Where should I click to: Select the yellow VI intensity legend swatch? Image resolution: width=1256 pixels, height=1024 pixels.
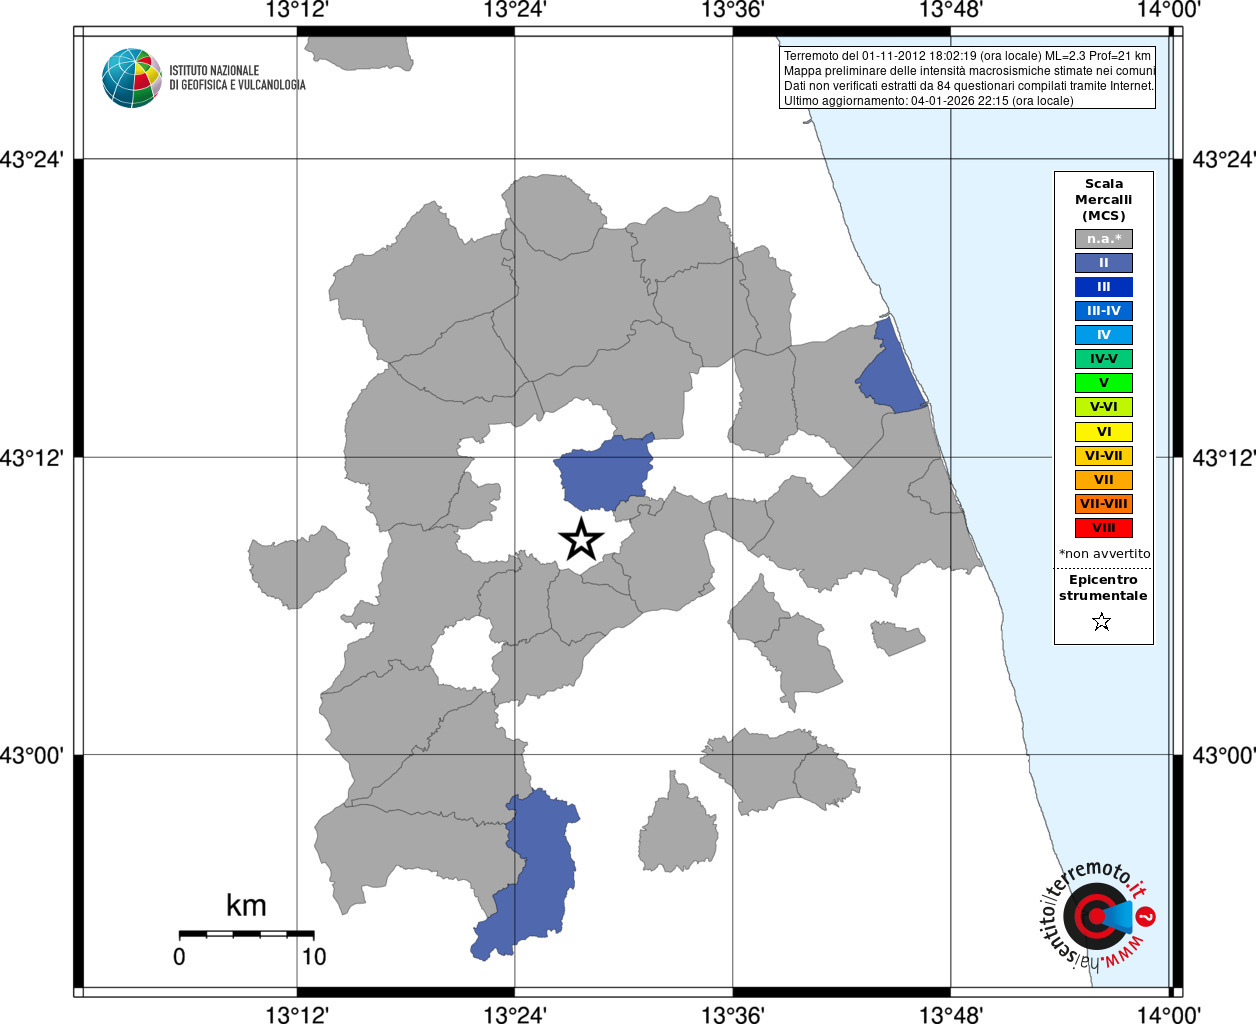pyautogui.click(x=1104, y=432)
